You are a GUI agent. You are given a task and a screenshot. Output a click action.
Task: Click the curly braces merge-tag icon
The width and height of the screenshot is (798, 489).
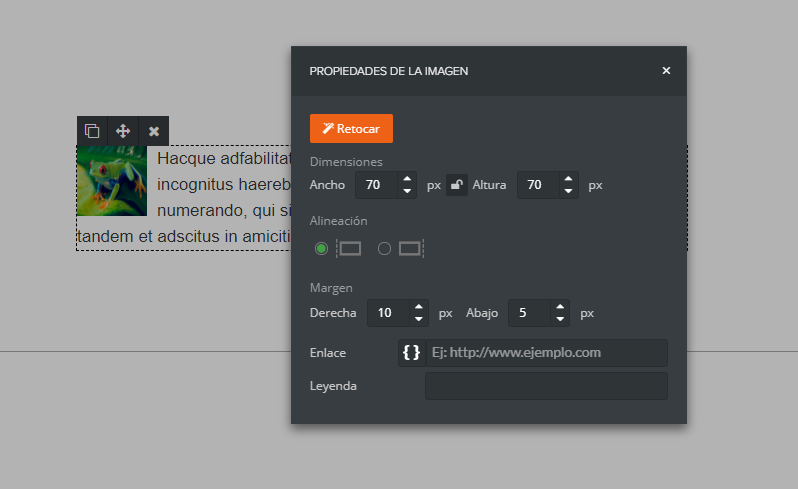[x=411, y=353]
